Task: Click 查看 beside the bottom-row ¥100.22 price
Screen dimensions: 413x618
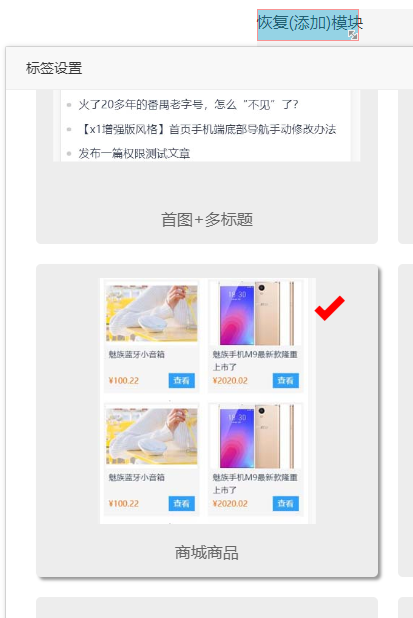Action: (x=182, y=503)
